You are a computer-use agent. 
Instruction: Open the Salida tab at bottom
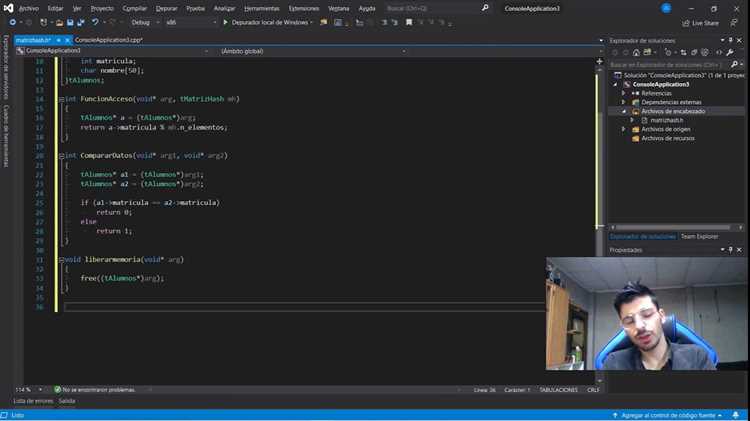coord(67,401)
